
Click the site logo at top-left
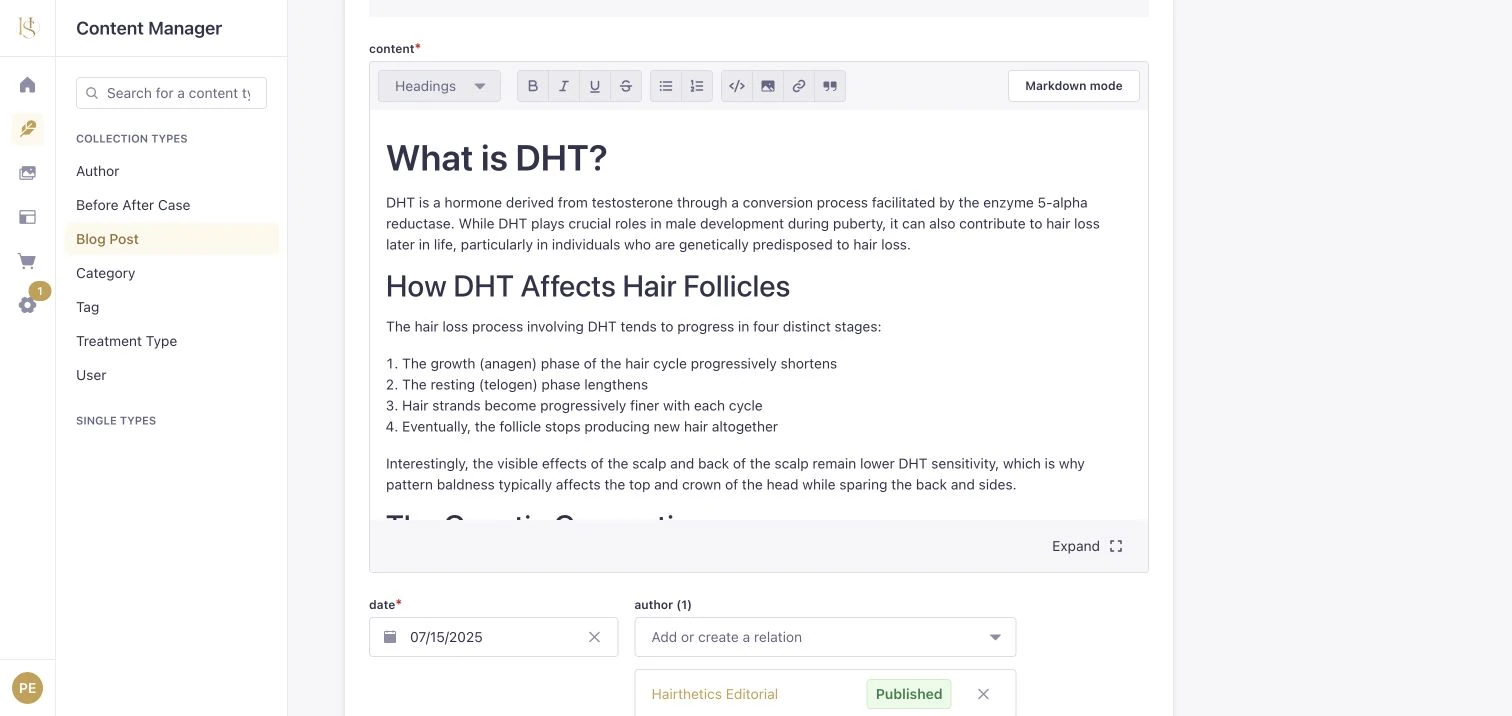pyautogui.click(x=28, y=27)
